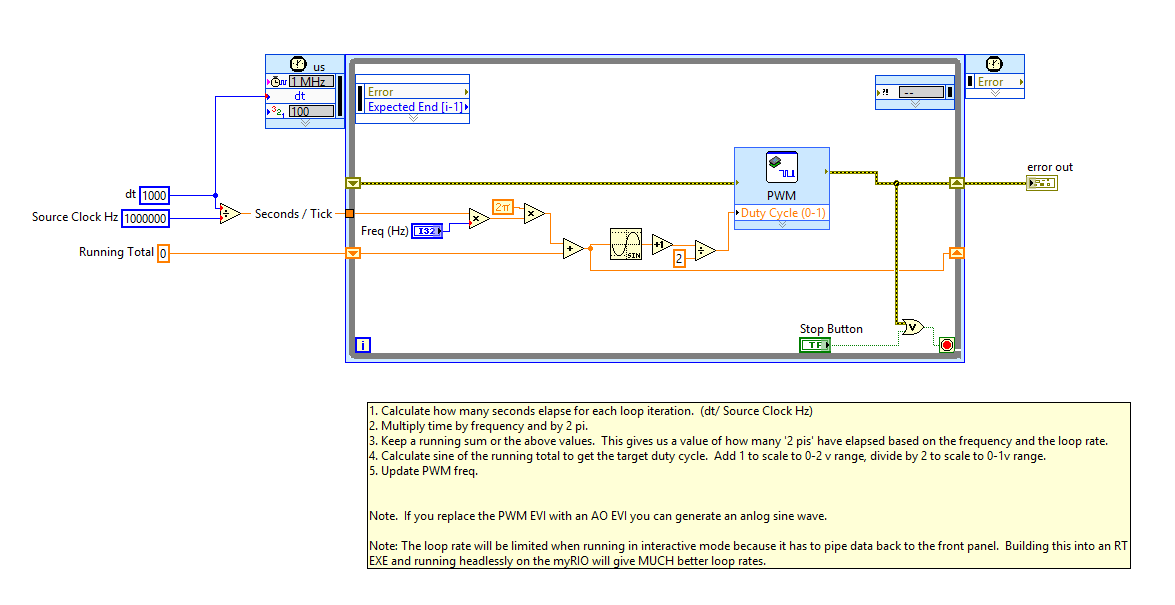Select the 1 MHz source clock field

coord(311,81)
